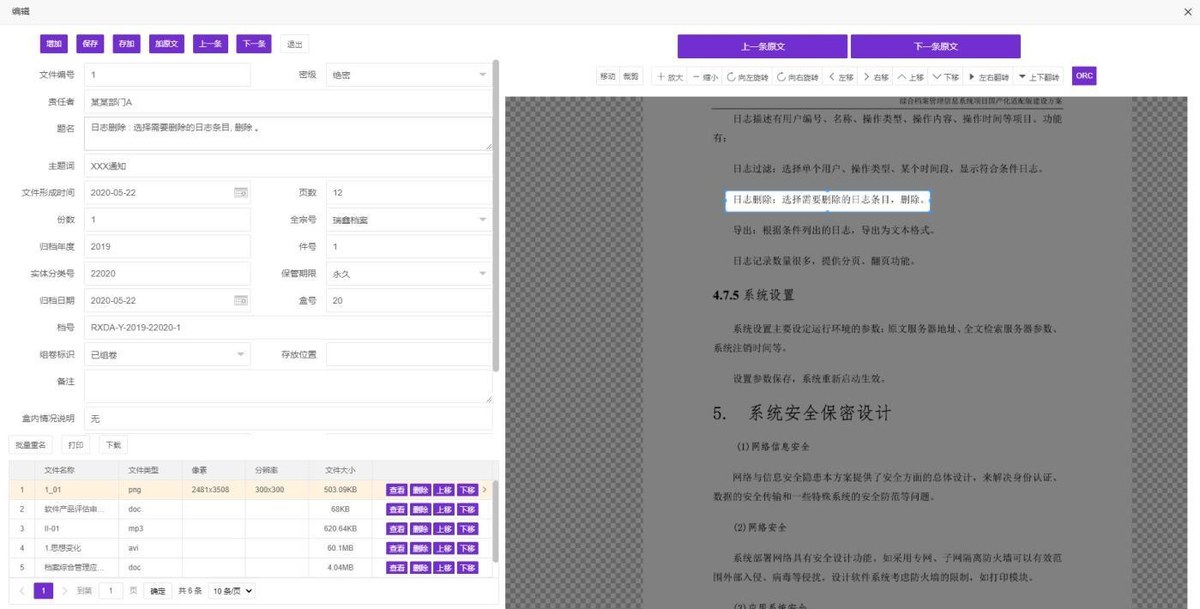The width and height of the screenshot is (1200, 609).
Task: Click the 增加 button
Action: [x=54, y=44]
